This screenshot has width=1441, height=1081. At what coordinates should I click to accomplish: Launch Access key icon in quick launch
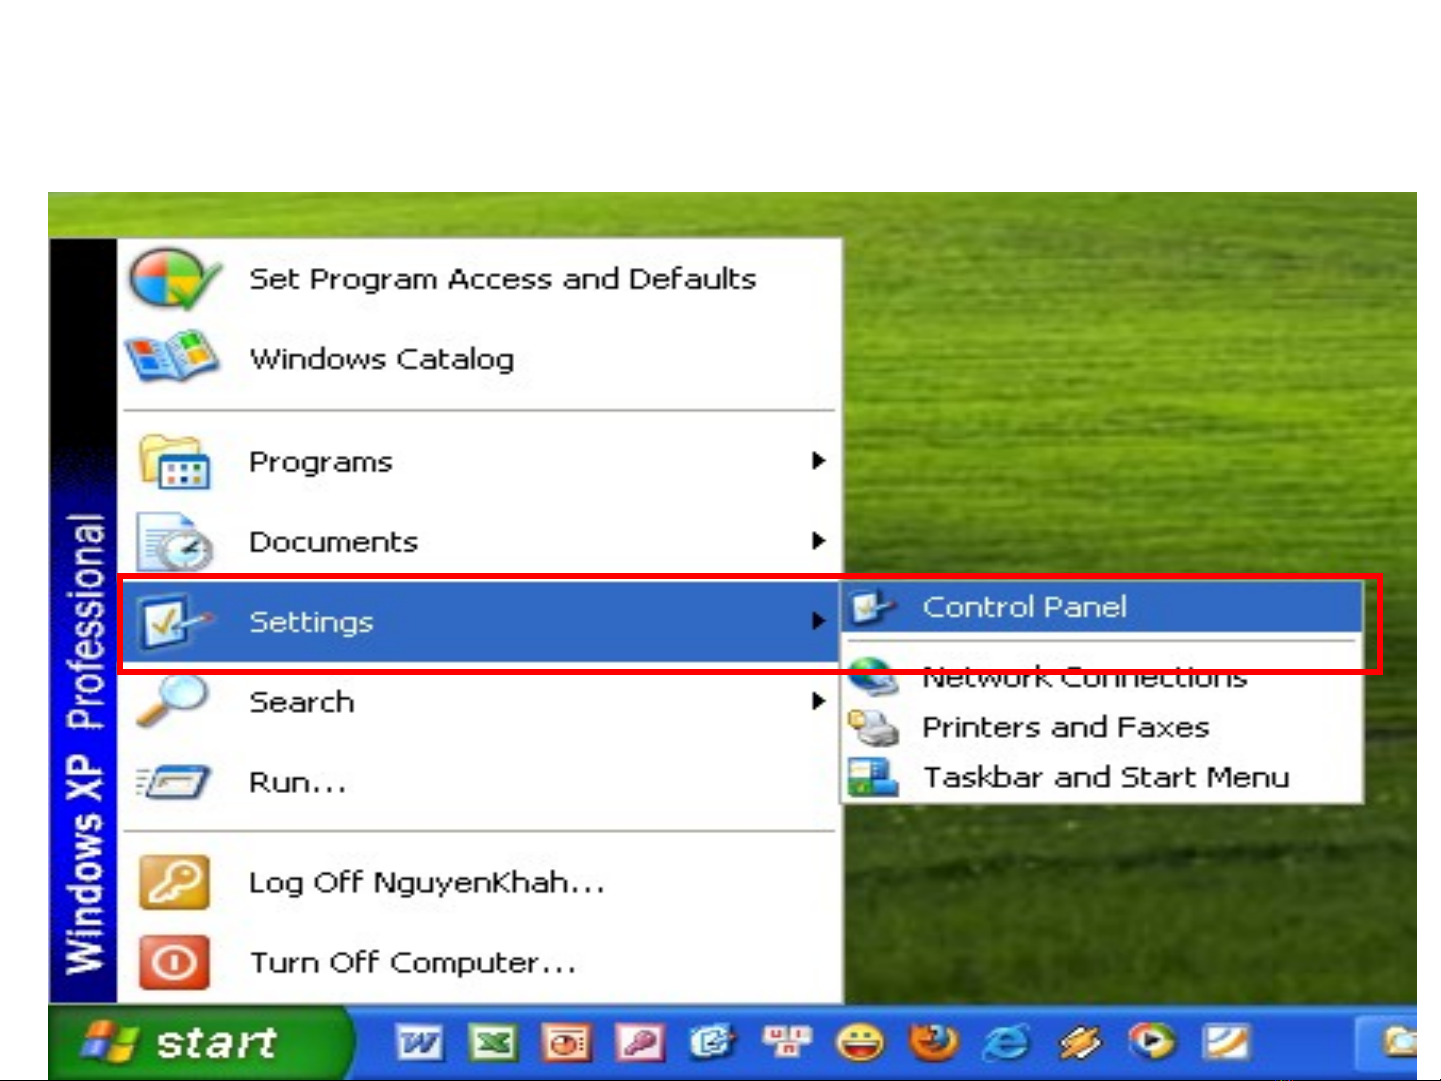pyautogui.click(x=640, y=1043)
